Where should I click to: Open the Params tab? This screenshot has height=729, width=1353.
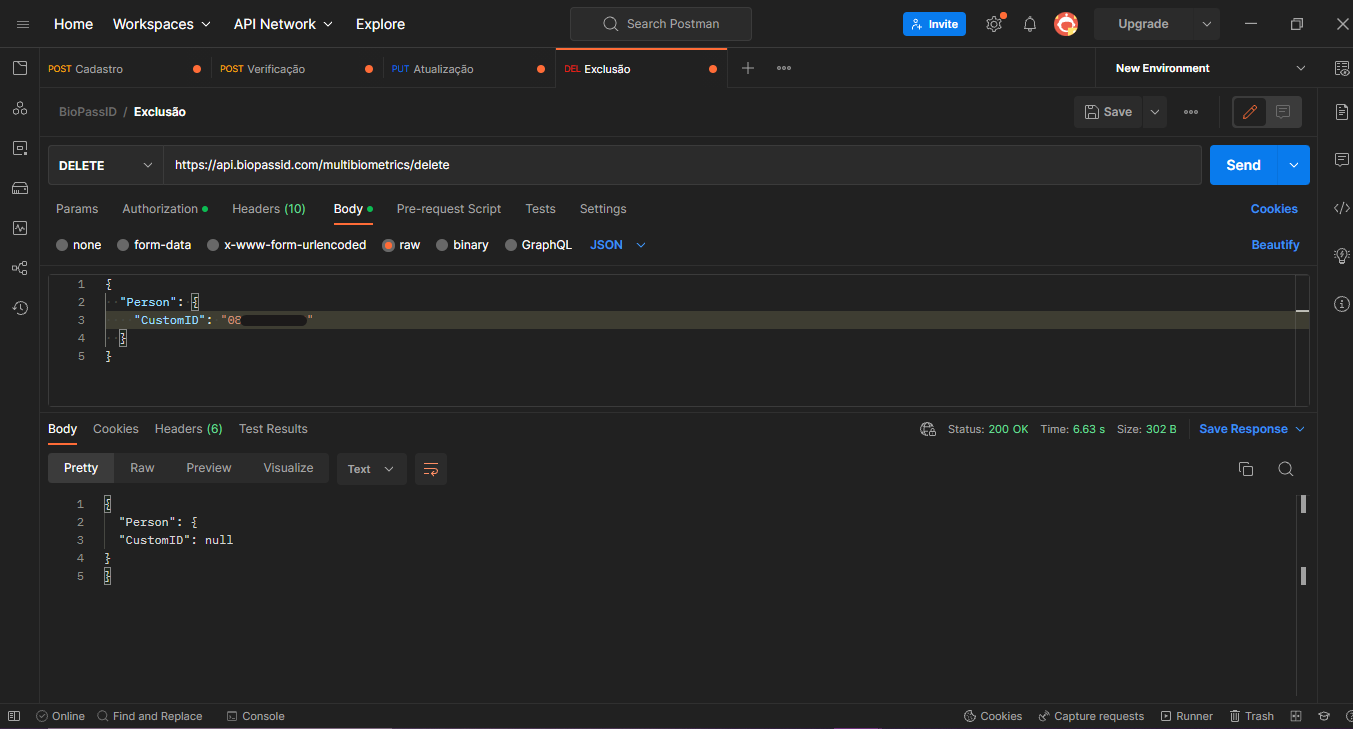pos(77,209)
